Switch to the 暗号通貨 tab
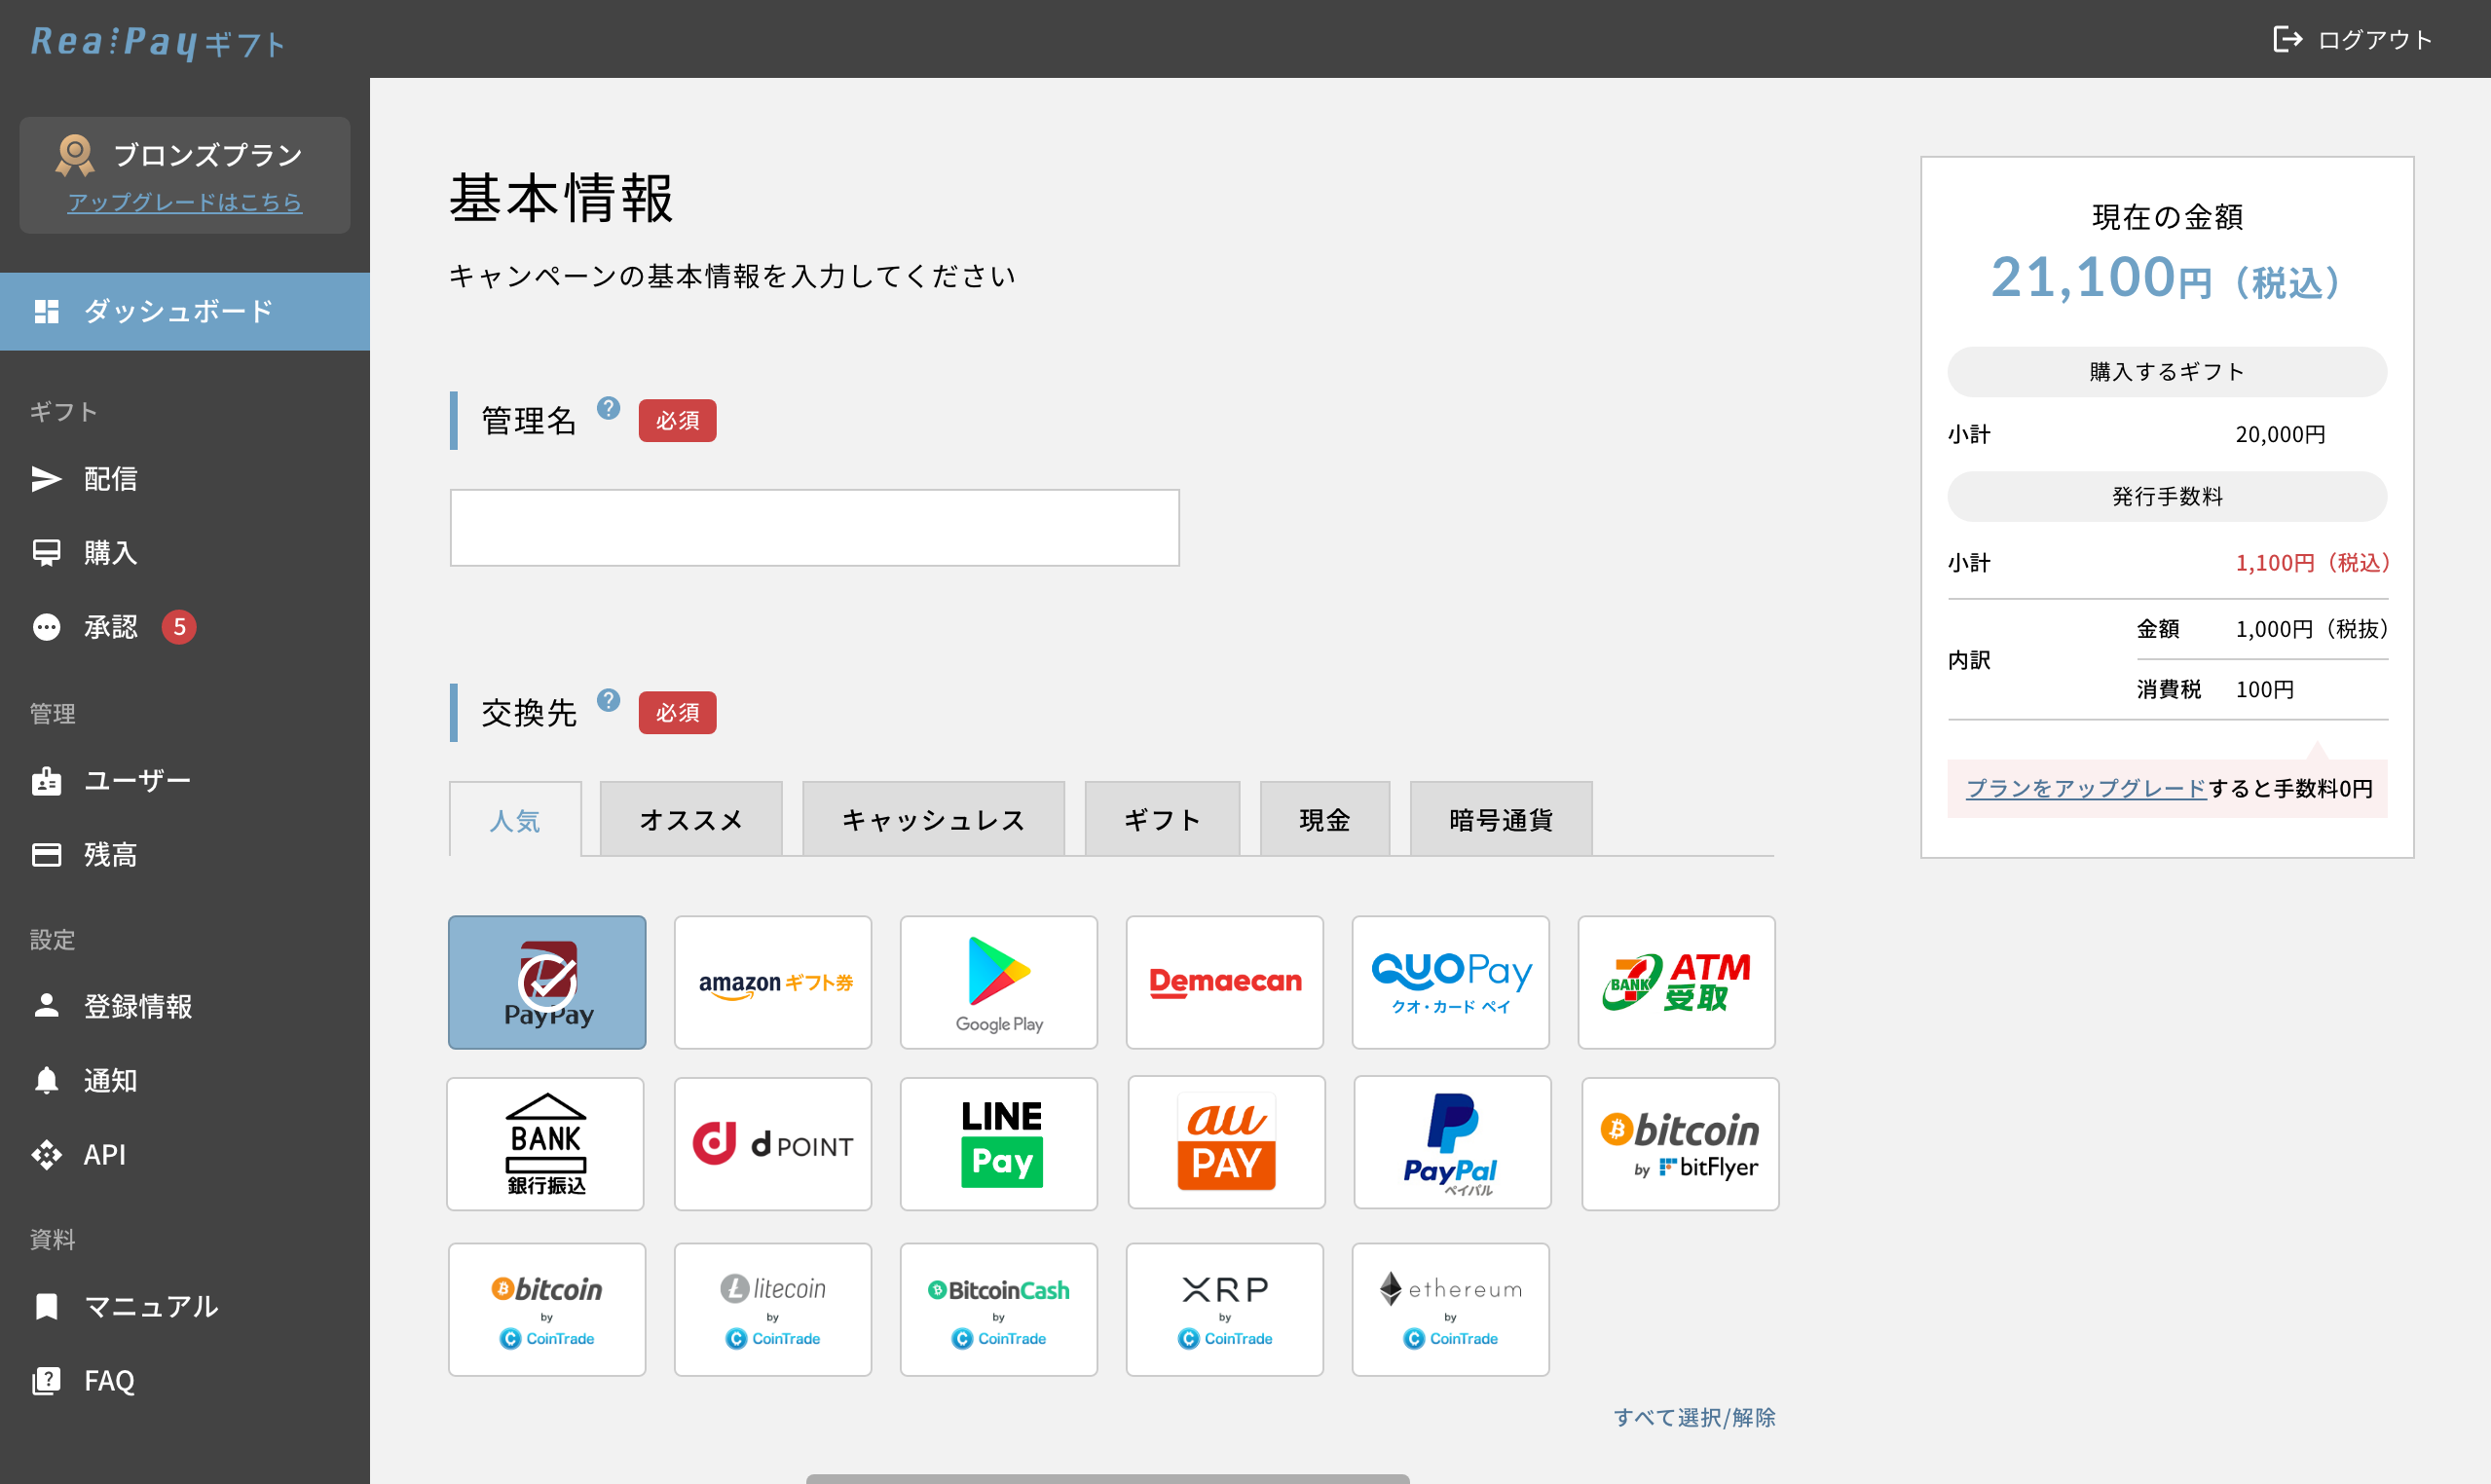The width and height of the screenshot is (2491, 1484). tap(1501, 819)
